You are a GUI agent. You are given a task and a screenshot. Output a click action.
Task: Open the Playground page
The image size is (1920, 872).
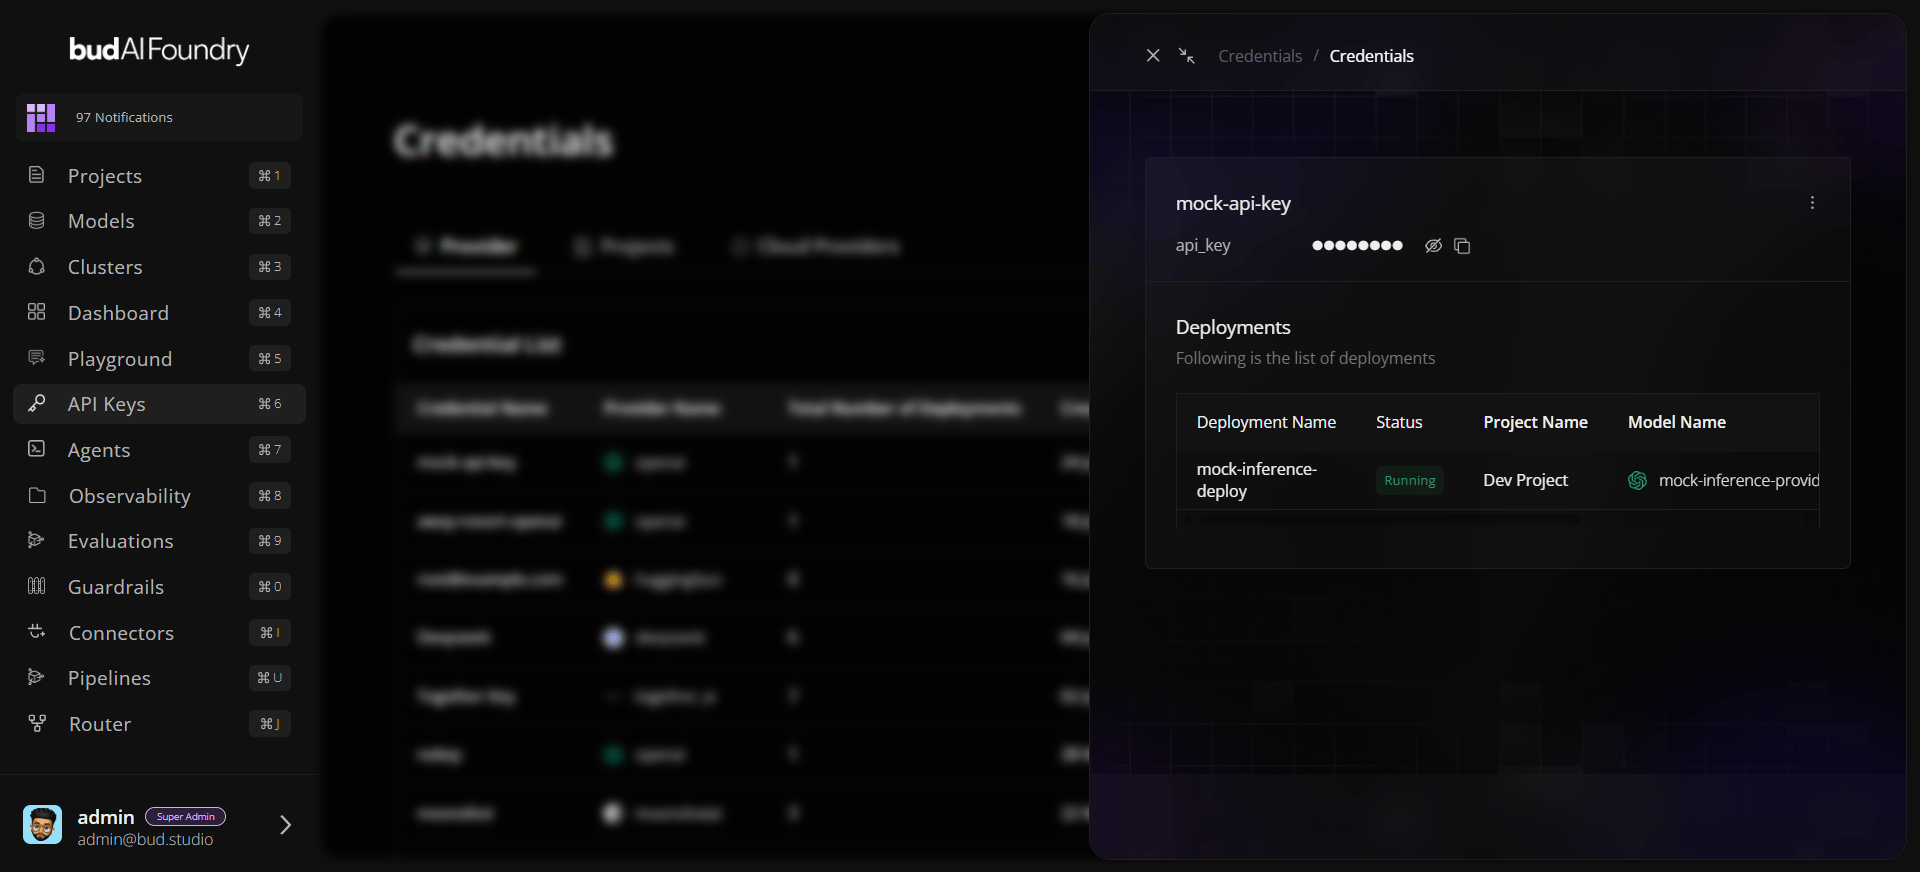tap(159, 359)
